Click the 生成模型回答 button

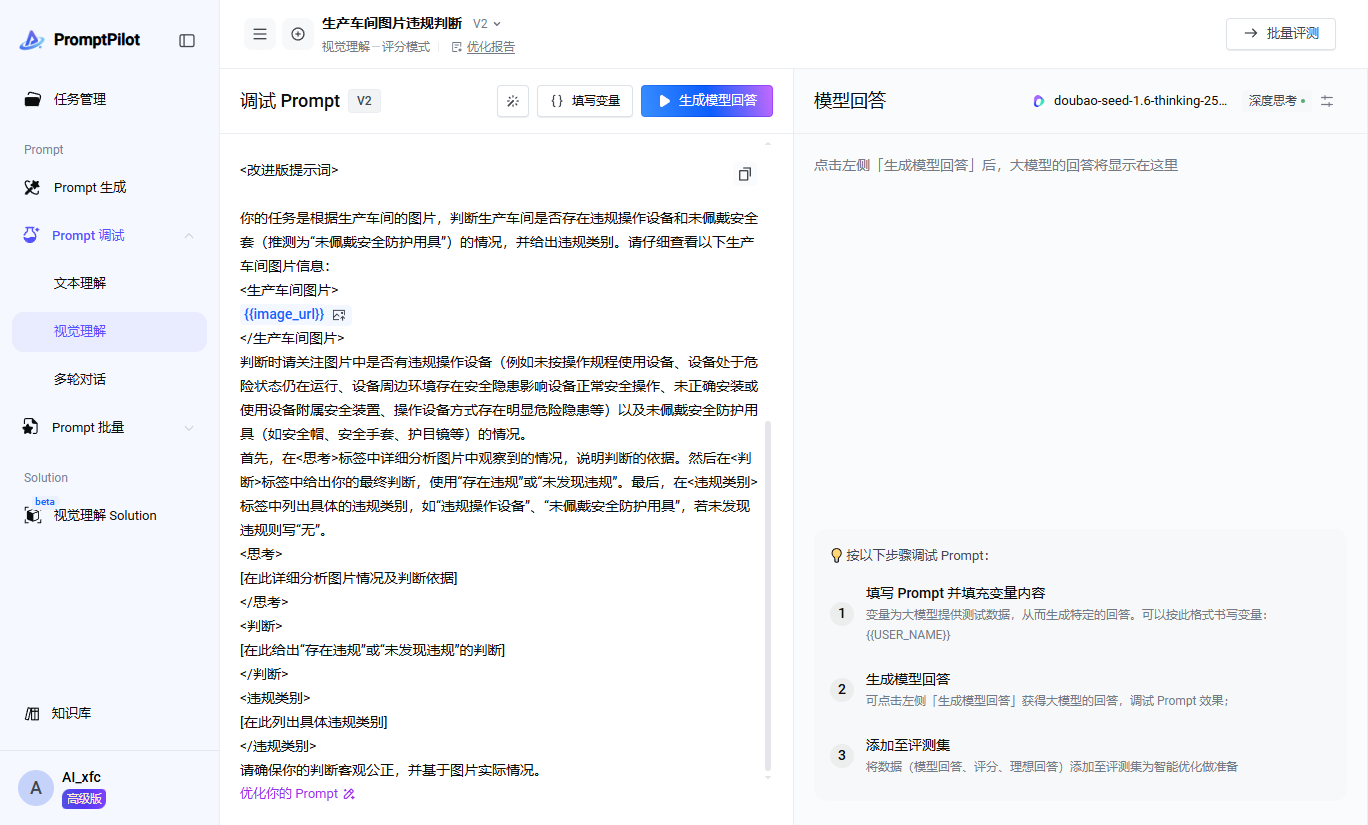706,101
